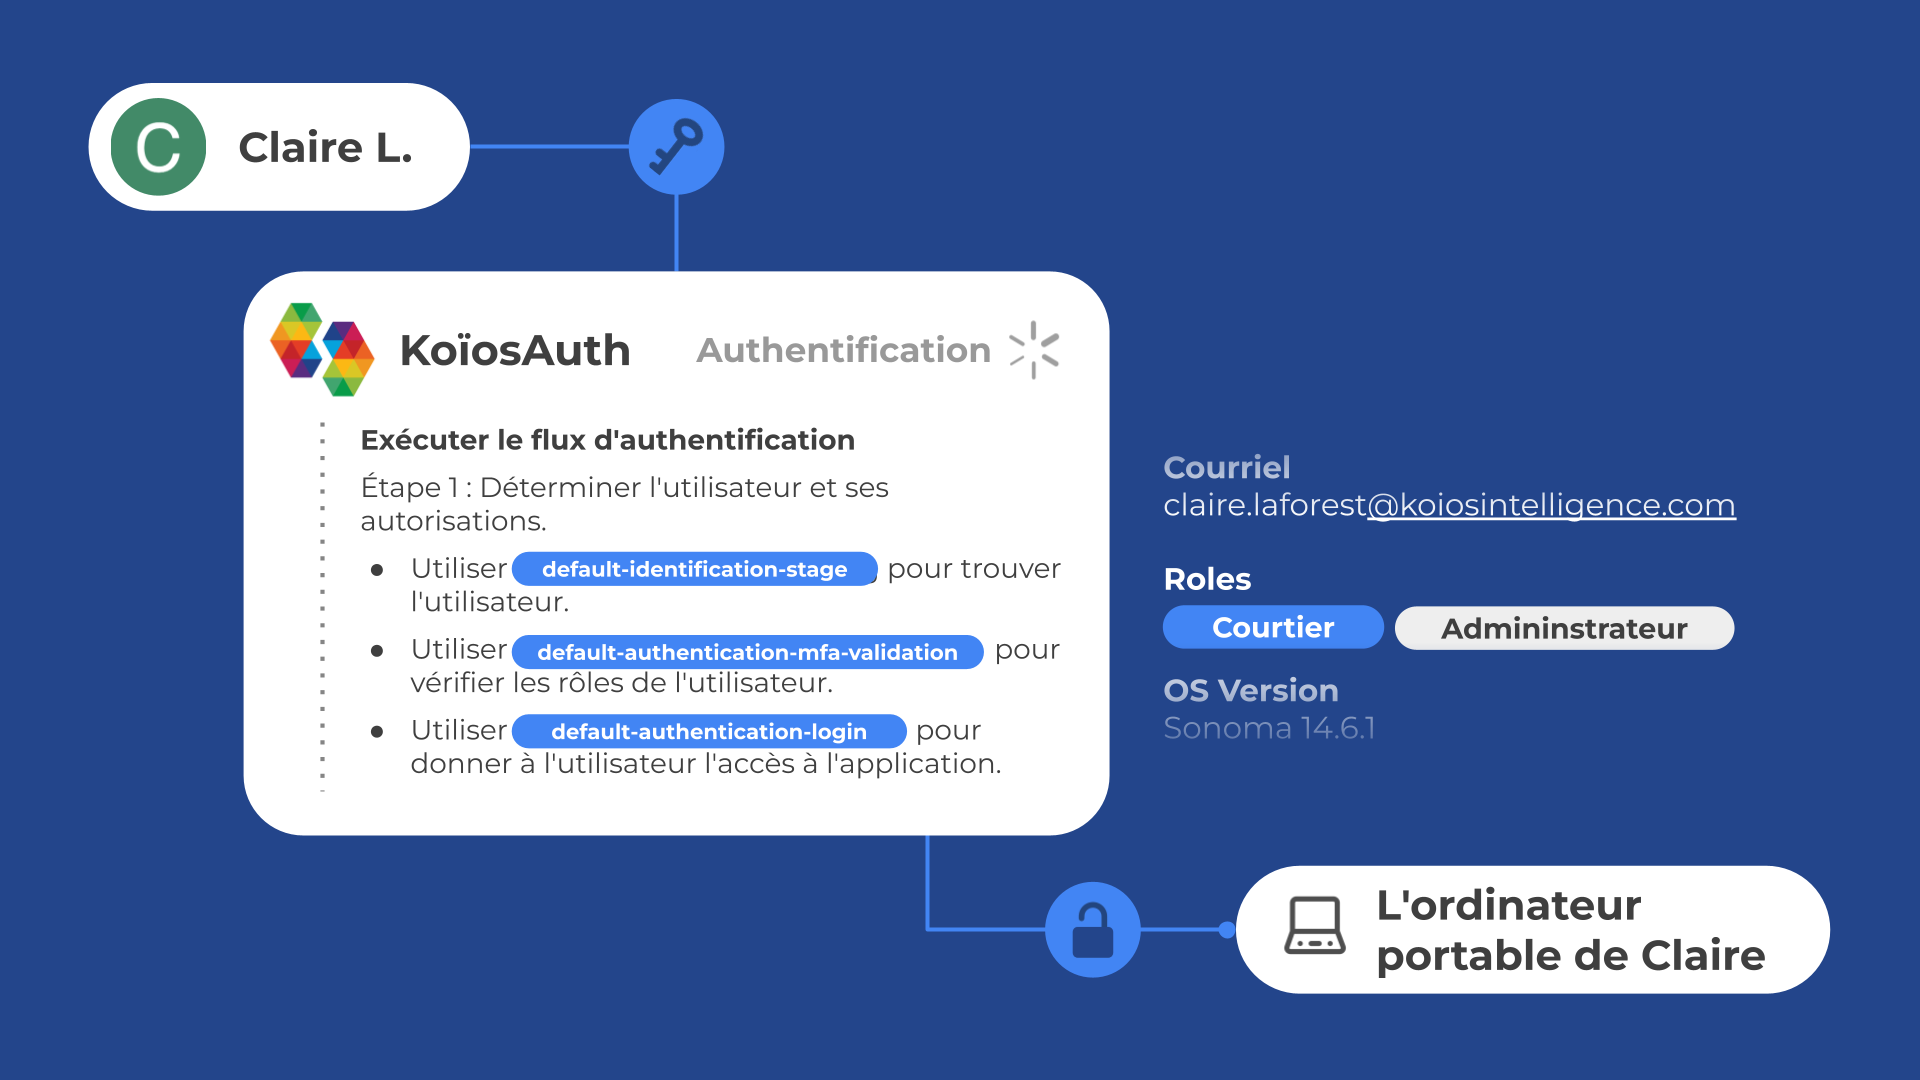Click the Claire L. user name label
The width and height of the screenshot is (1920, 1080).
pos(325,148)
